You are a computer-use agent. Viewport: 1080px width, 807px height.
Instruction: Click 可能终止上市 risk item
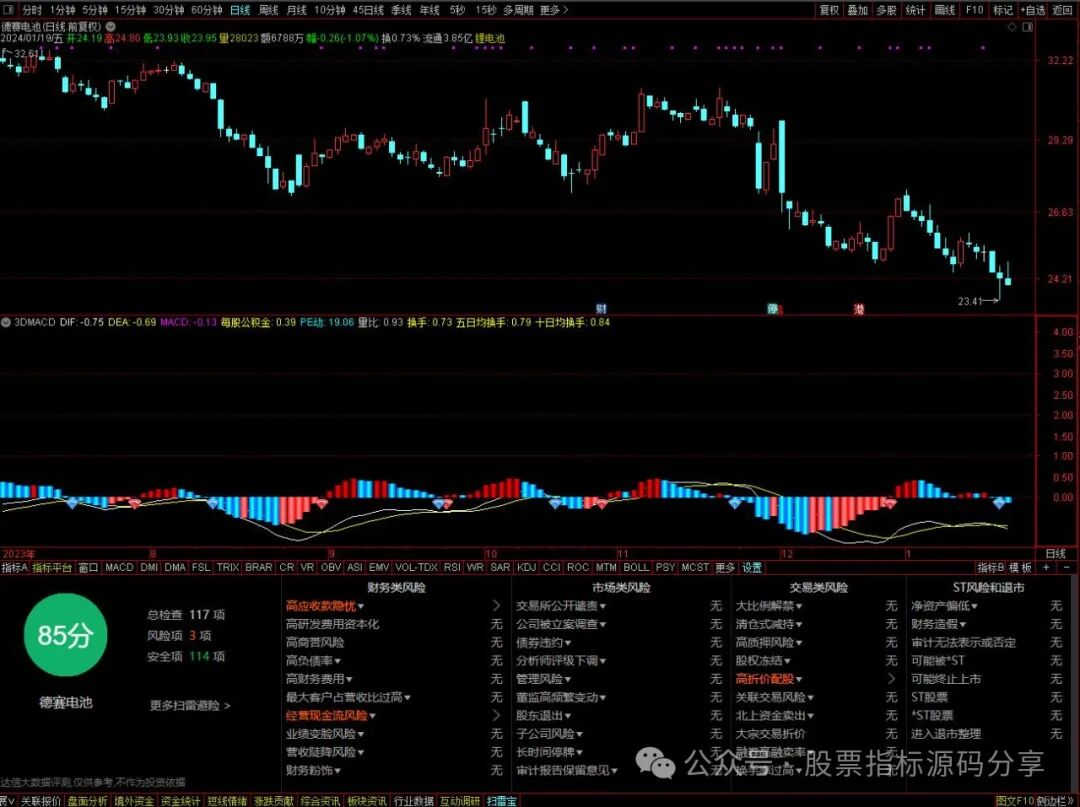pyautogui.click(x=946, y=679)
